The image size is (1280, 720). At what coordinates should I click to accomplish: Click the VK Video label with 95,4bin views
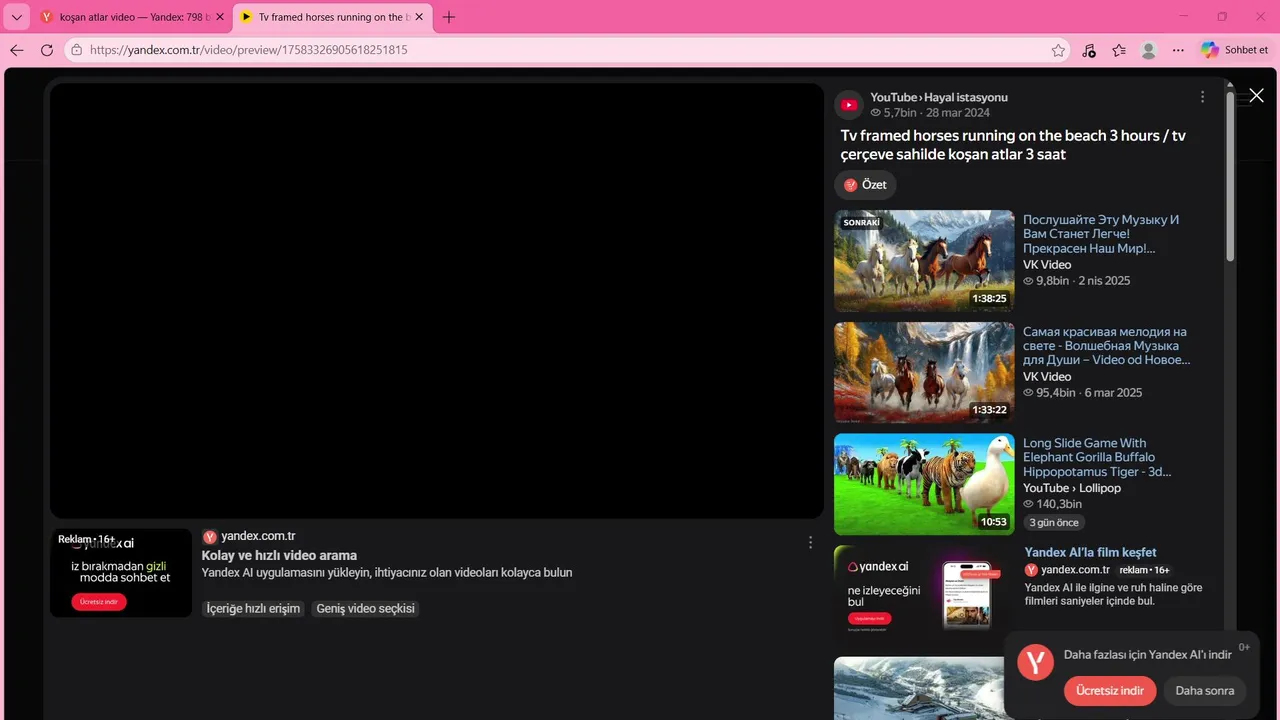pyautogui.click(x=1047, y=377)
